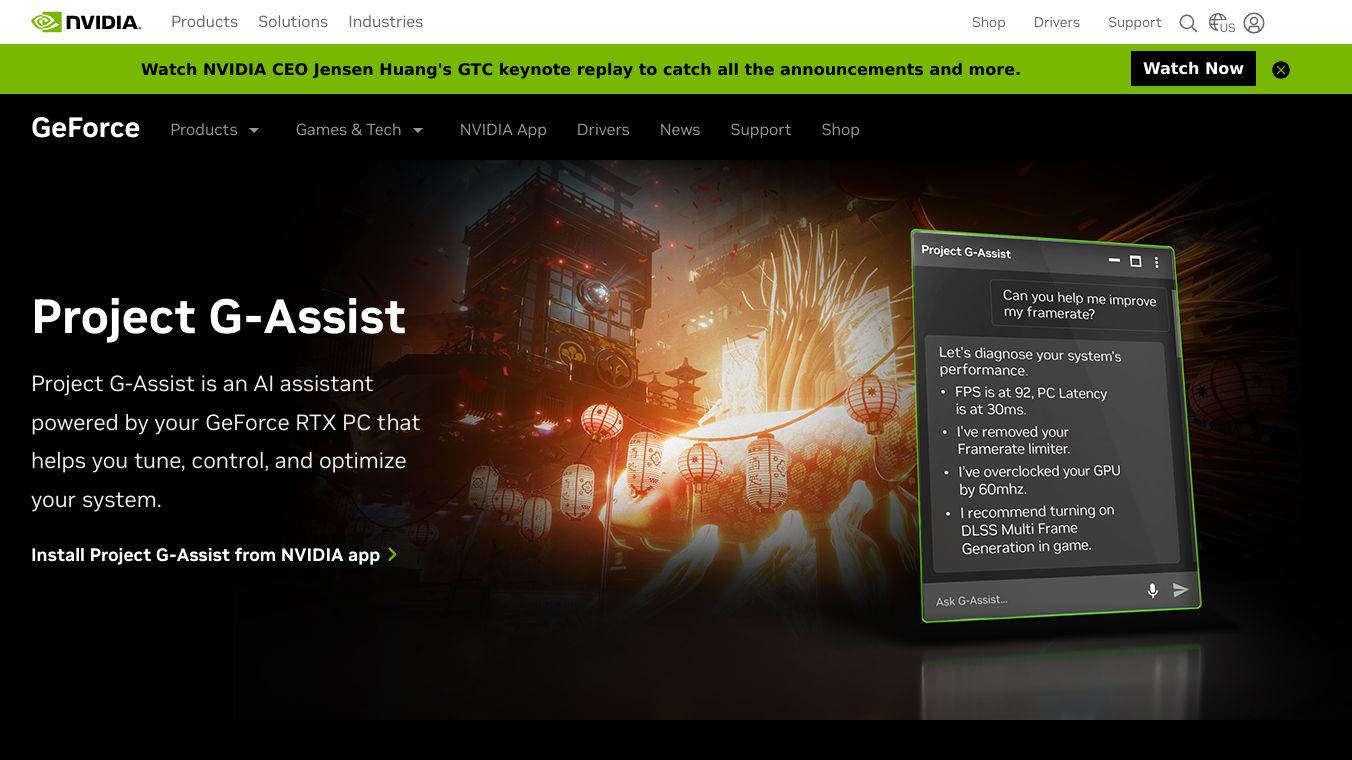The width and height of the screenshot is (1352, 760).
Task: Click the 'Can you help me improve my framerate?' message
Action: pos(1080,305)
